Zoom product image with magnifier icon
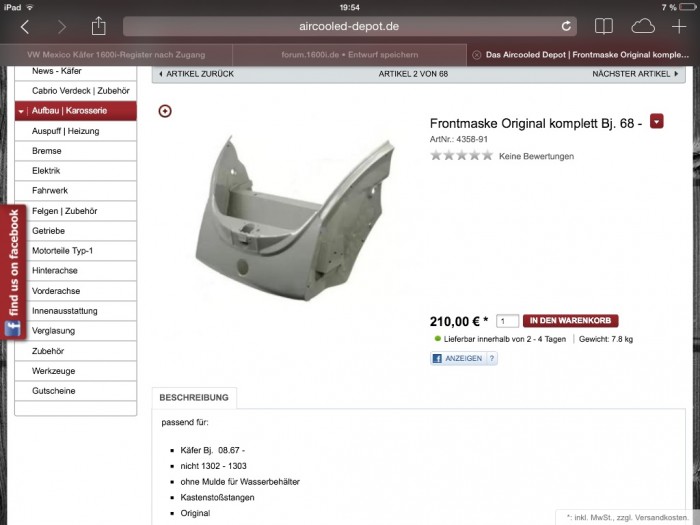Screen dimensions: 700x525 coord(165,111)
